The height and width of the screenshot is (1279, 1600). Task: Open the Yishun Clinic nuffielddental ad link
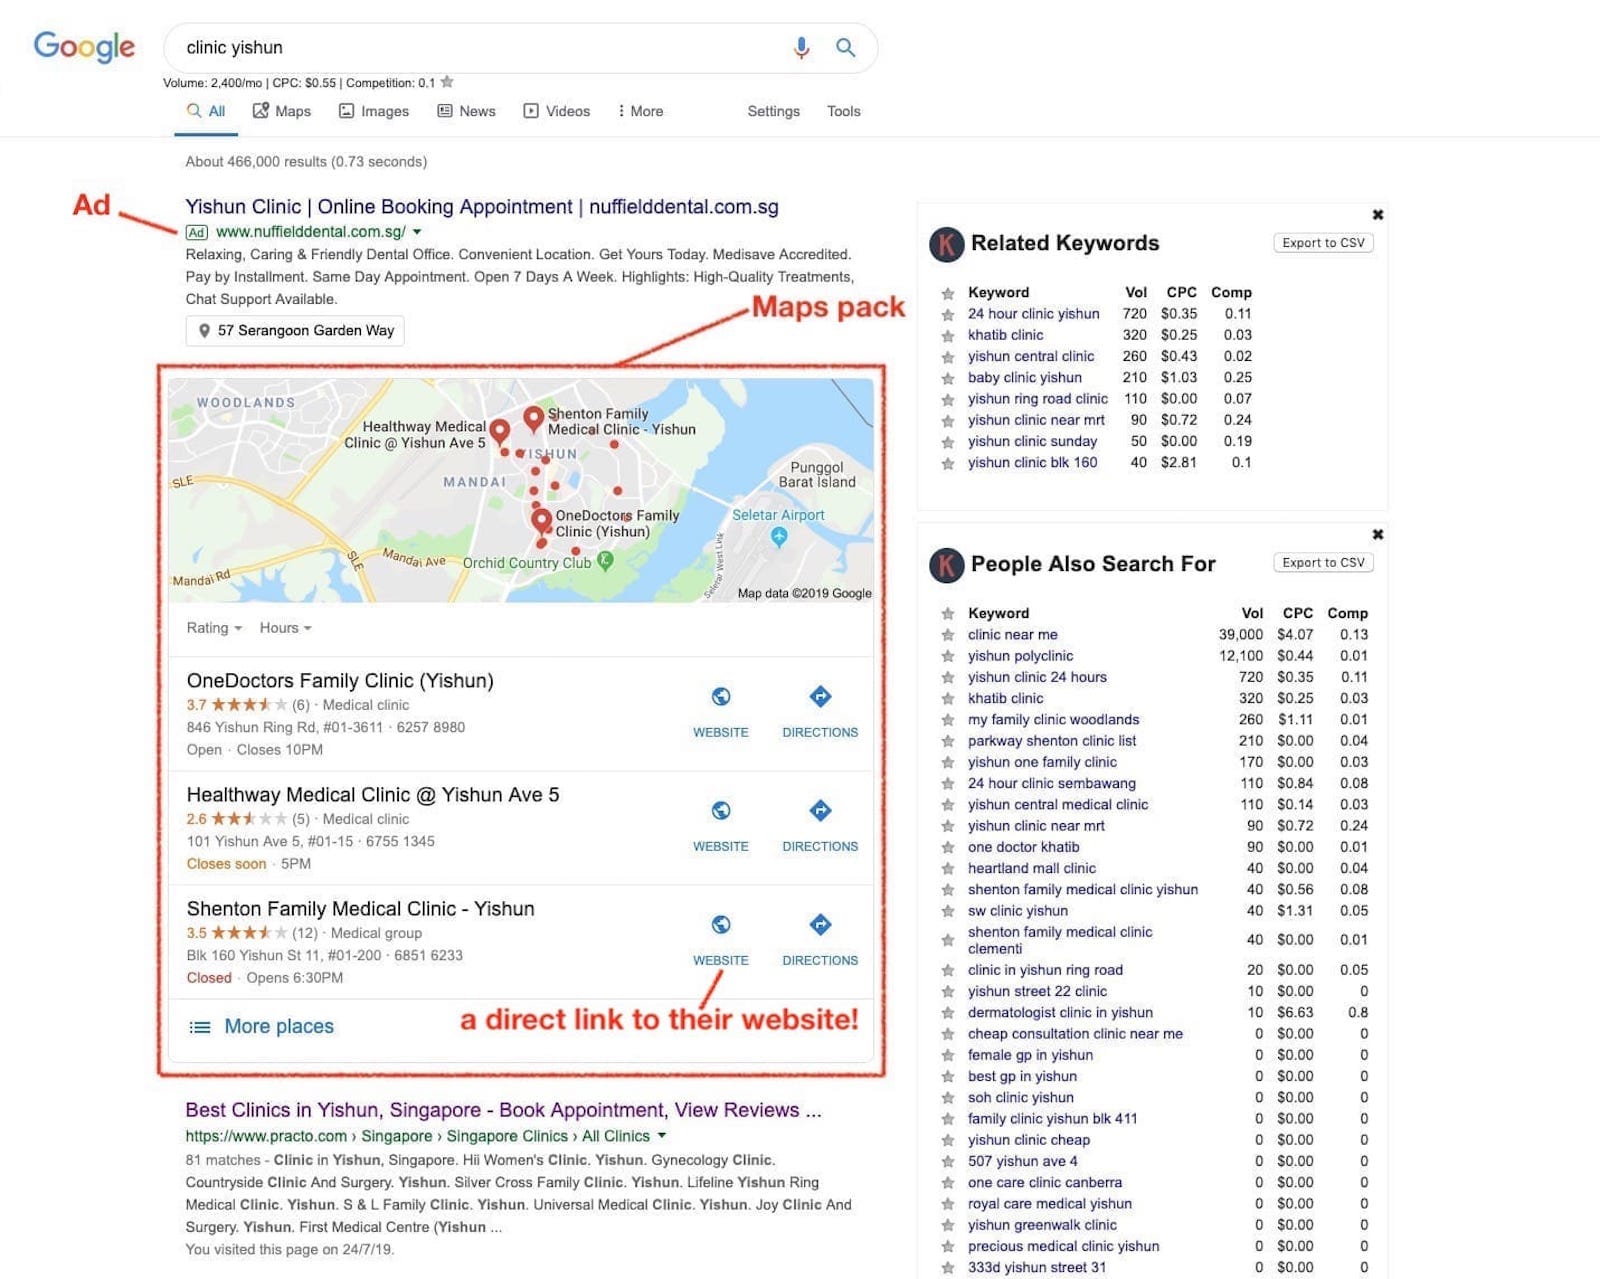[482, 207]
